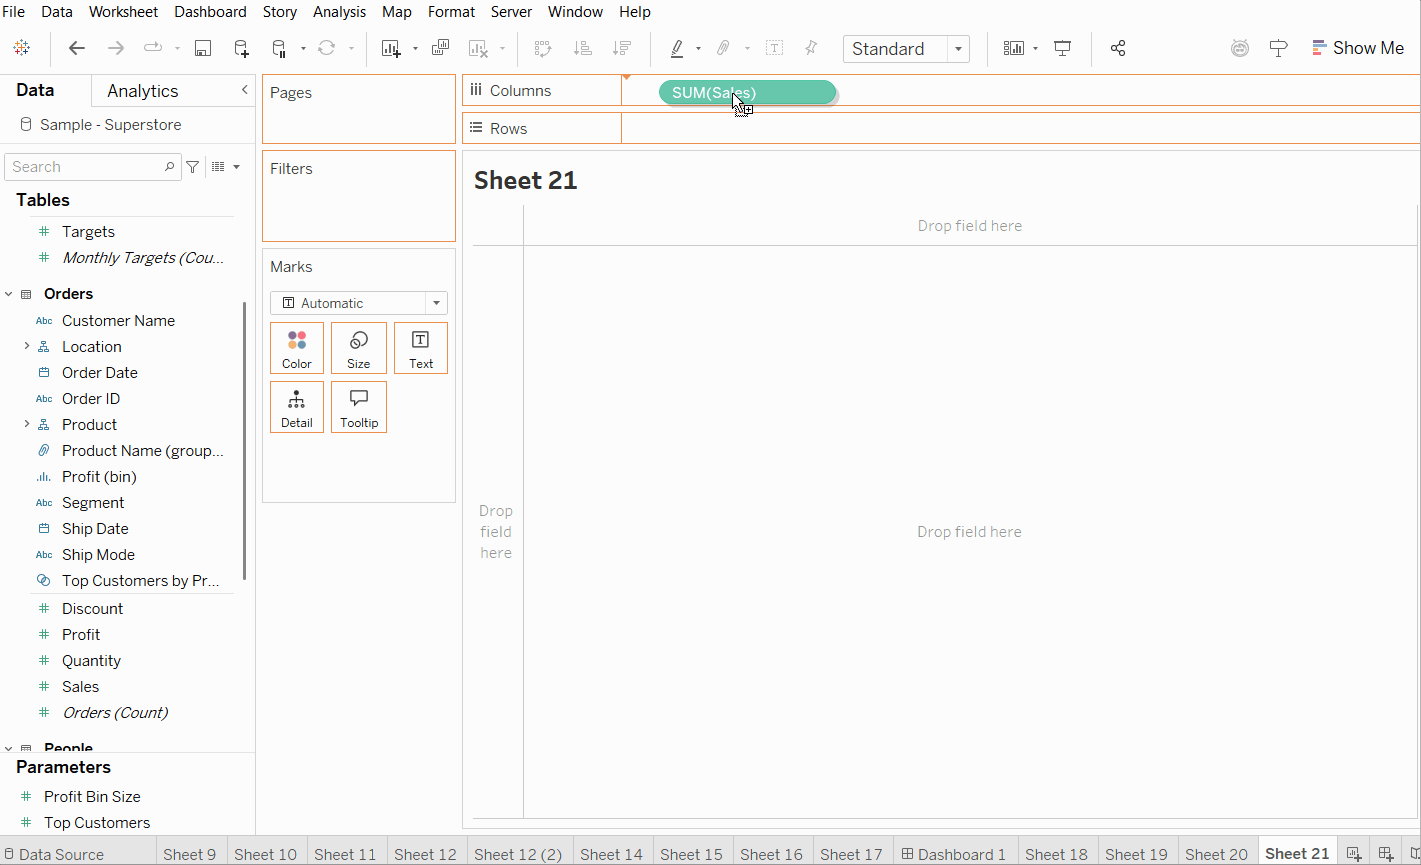Click the Save workbook icon
1421x865 pixels.
[x=203, y=48]
